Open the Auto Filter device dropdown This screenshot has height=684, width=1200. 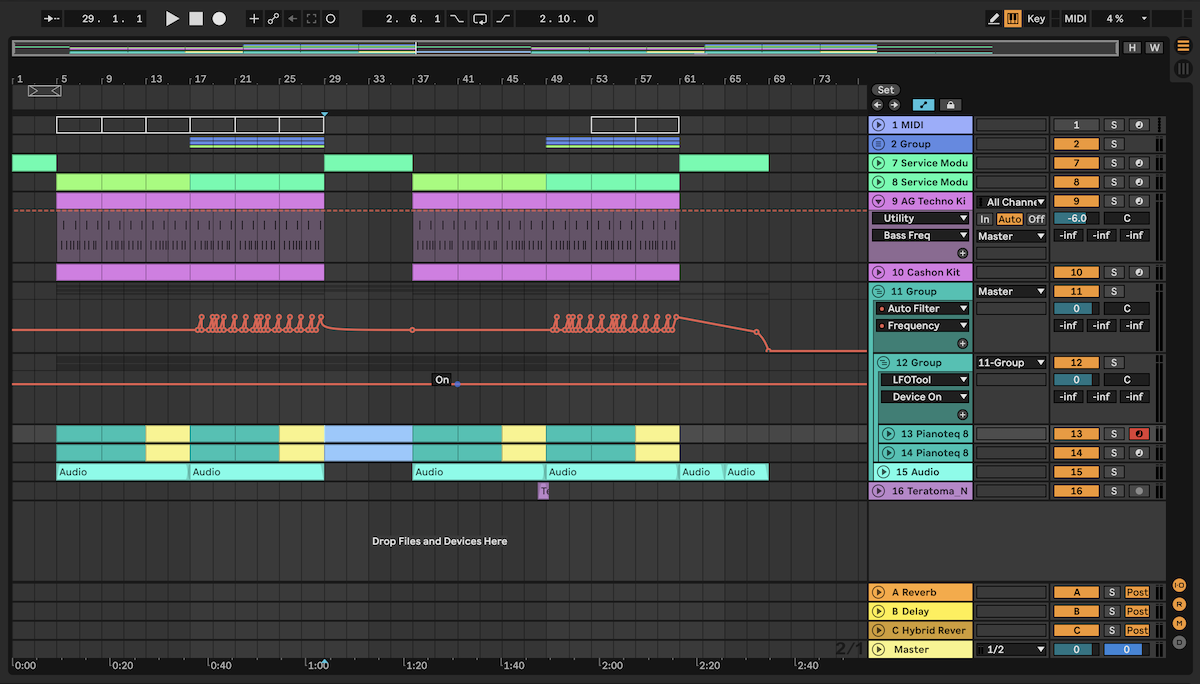pos(920,309)
